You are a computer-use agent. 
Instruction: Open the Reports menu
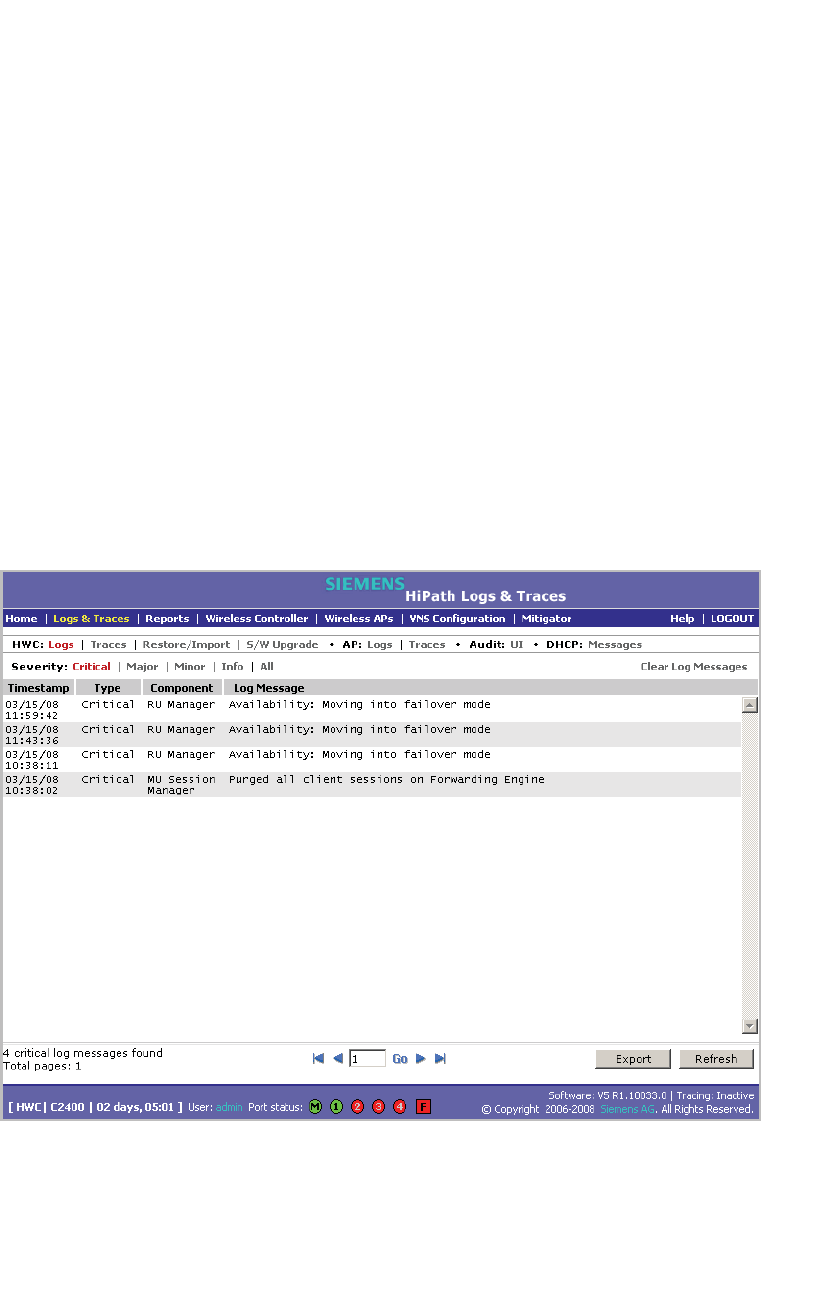click(167, 619)
